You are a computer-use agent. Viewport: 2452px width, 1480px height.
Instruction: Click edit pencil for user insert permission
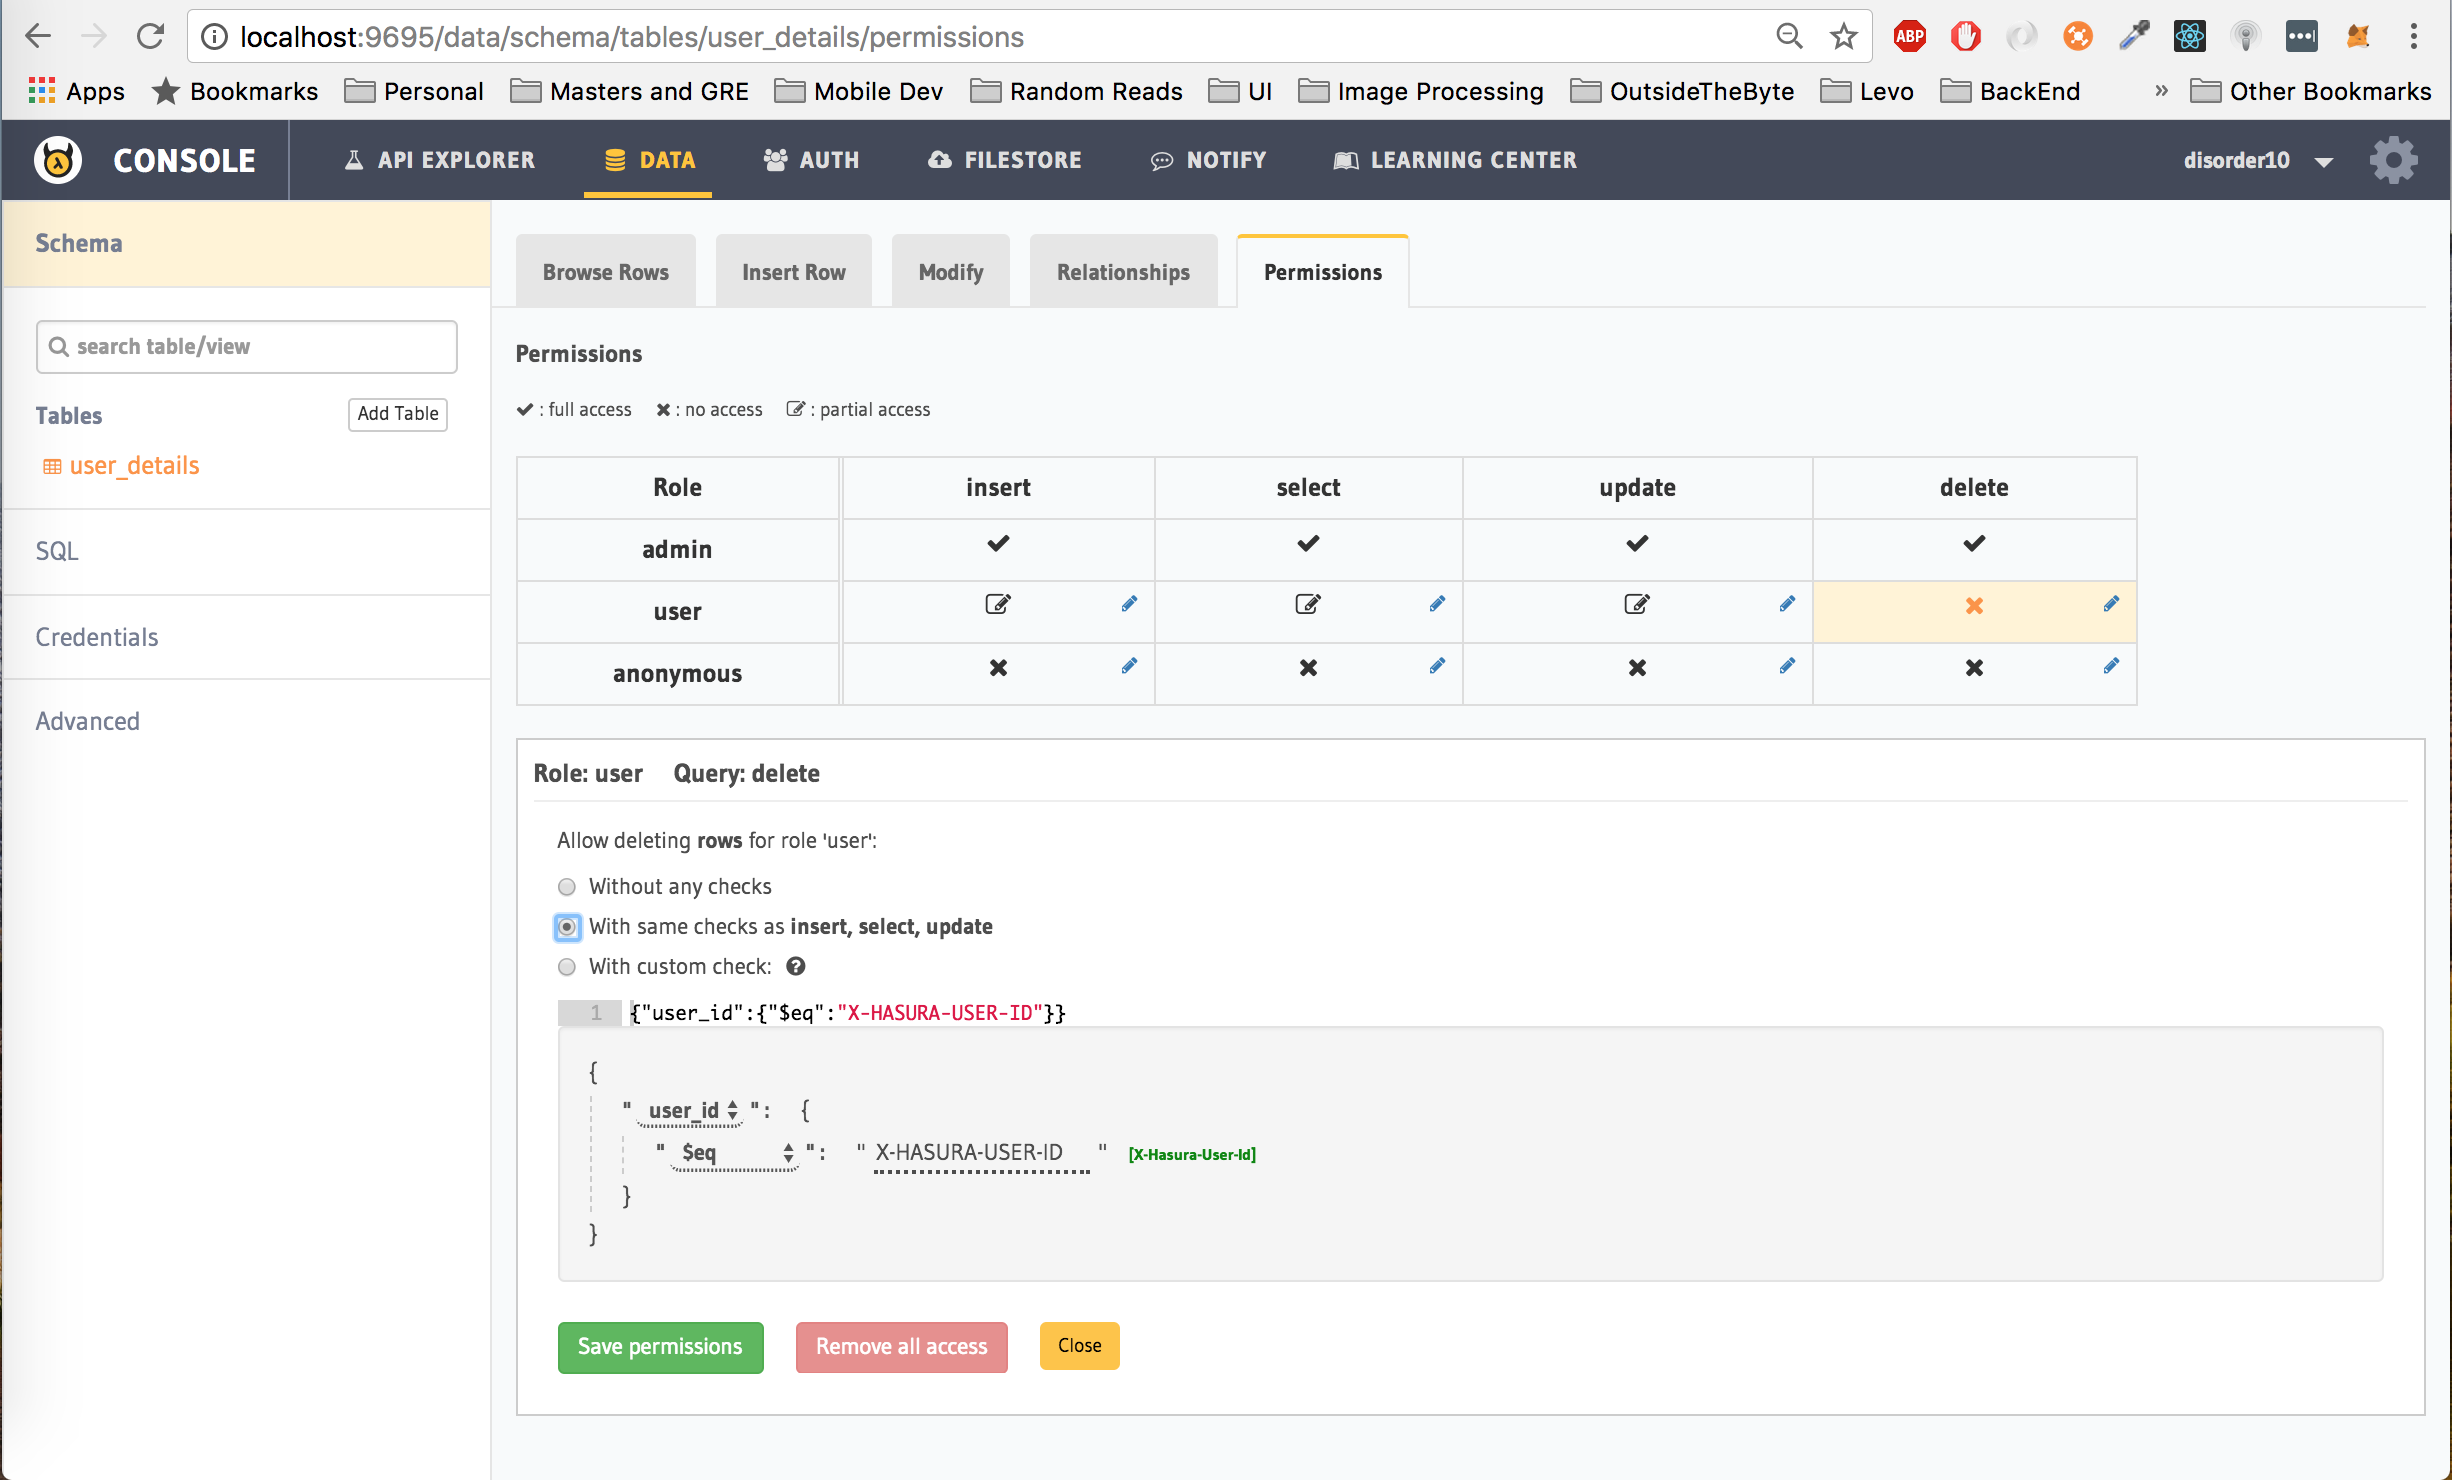pyautogui.click(x=1129, y=604)
